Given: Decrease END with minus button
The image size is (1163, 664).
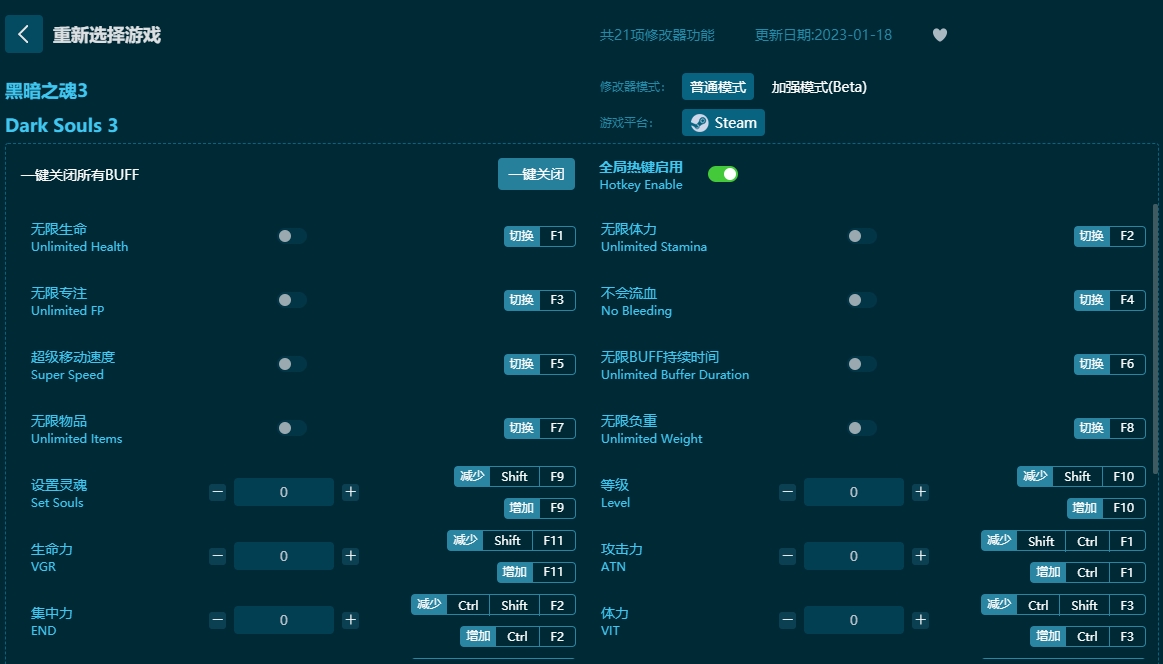Looking at the screenshot, I should click(x=217, y=620).
